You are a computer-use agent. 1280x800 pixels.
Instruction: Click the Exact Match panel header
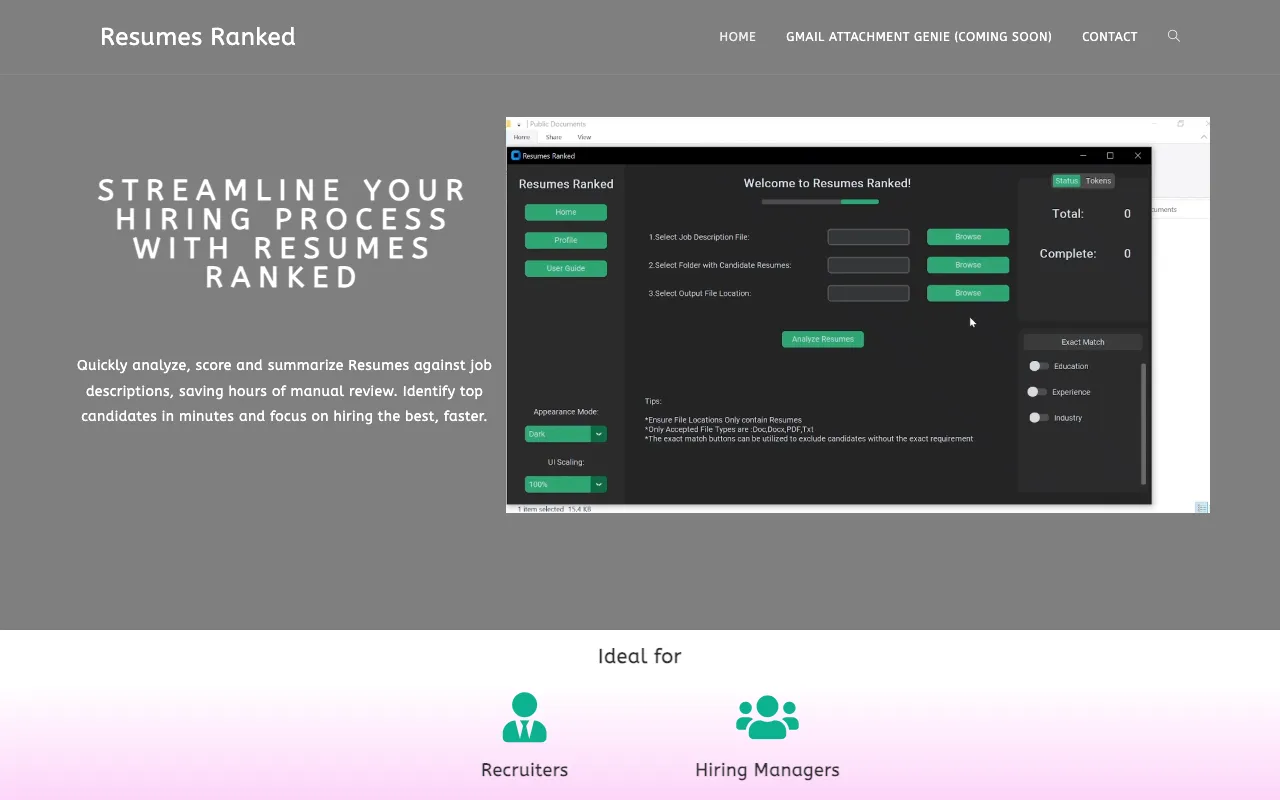point(1083,342)
